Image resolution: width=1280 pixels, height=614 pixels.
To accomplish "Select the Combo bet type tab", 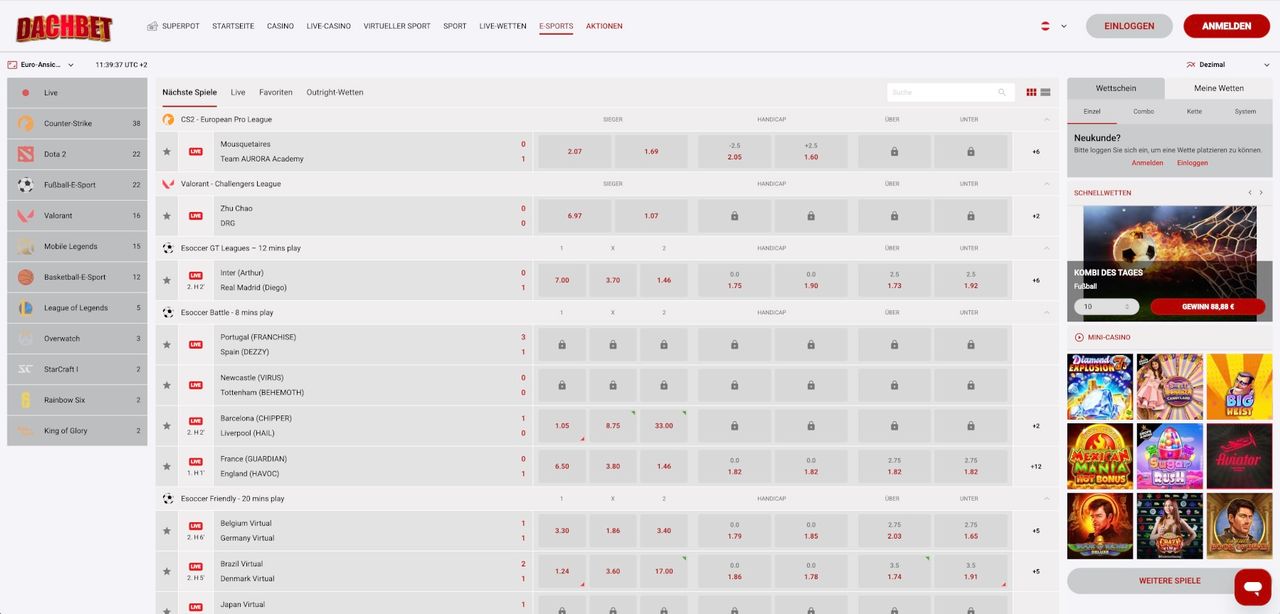I will point(1143,111).
